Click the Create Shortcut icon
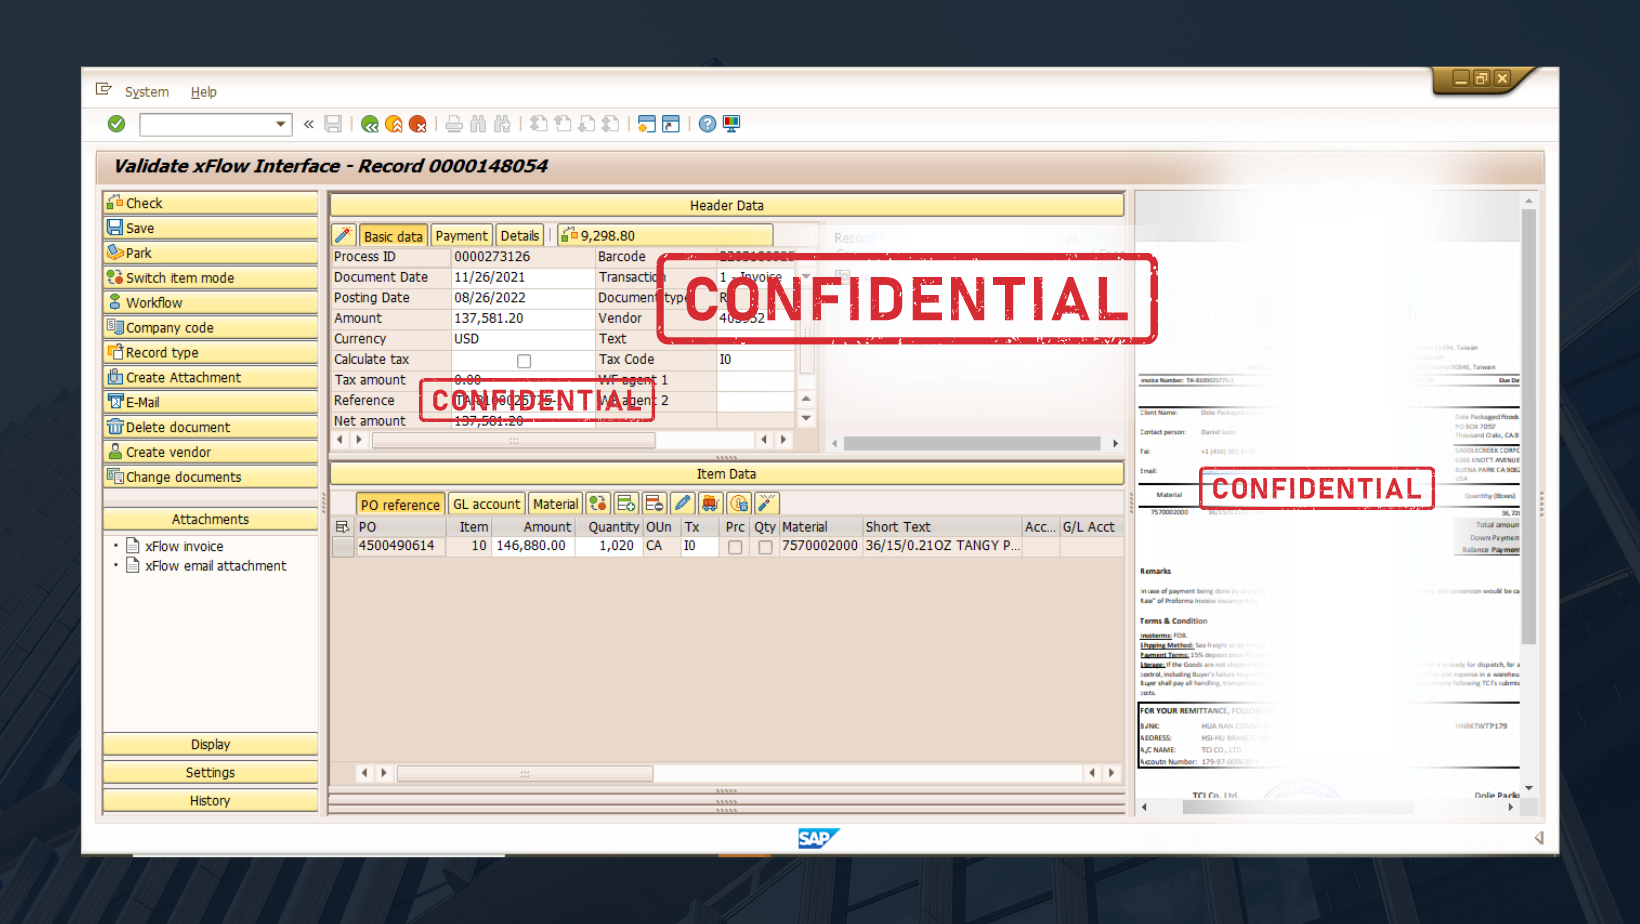Screen dimensions: 1640x924 (671, 124)
